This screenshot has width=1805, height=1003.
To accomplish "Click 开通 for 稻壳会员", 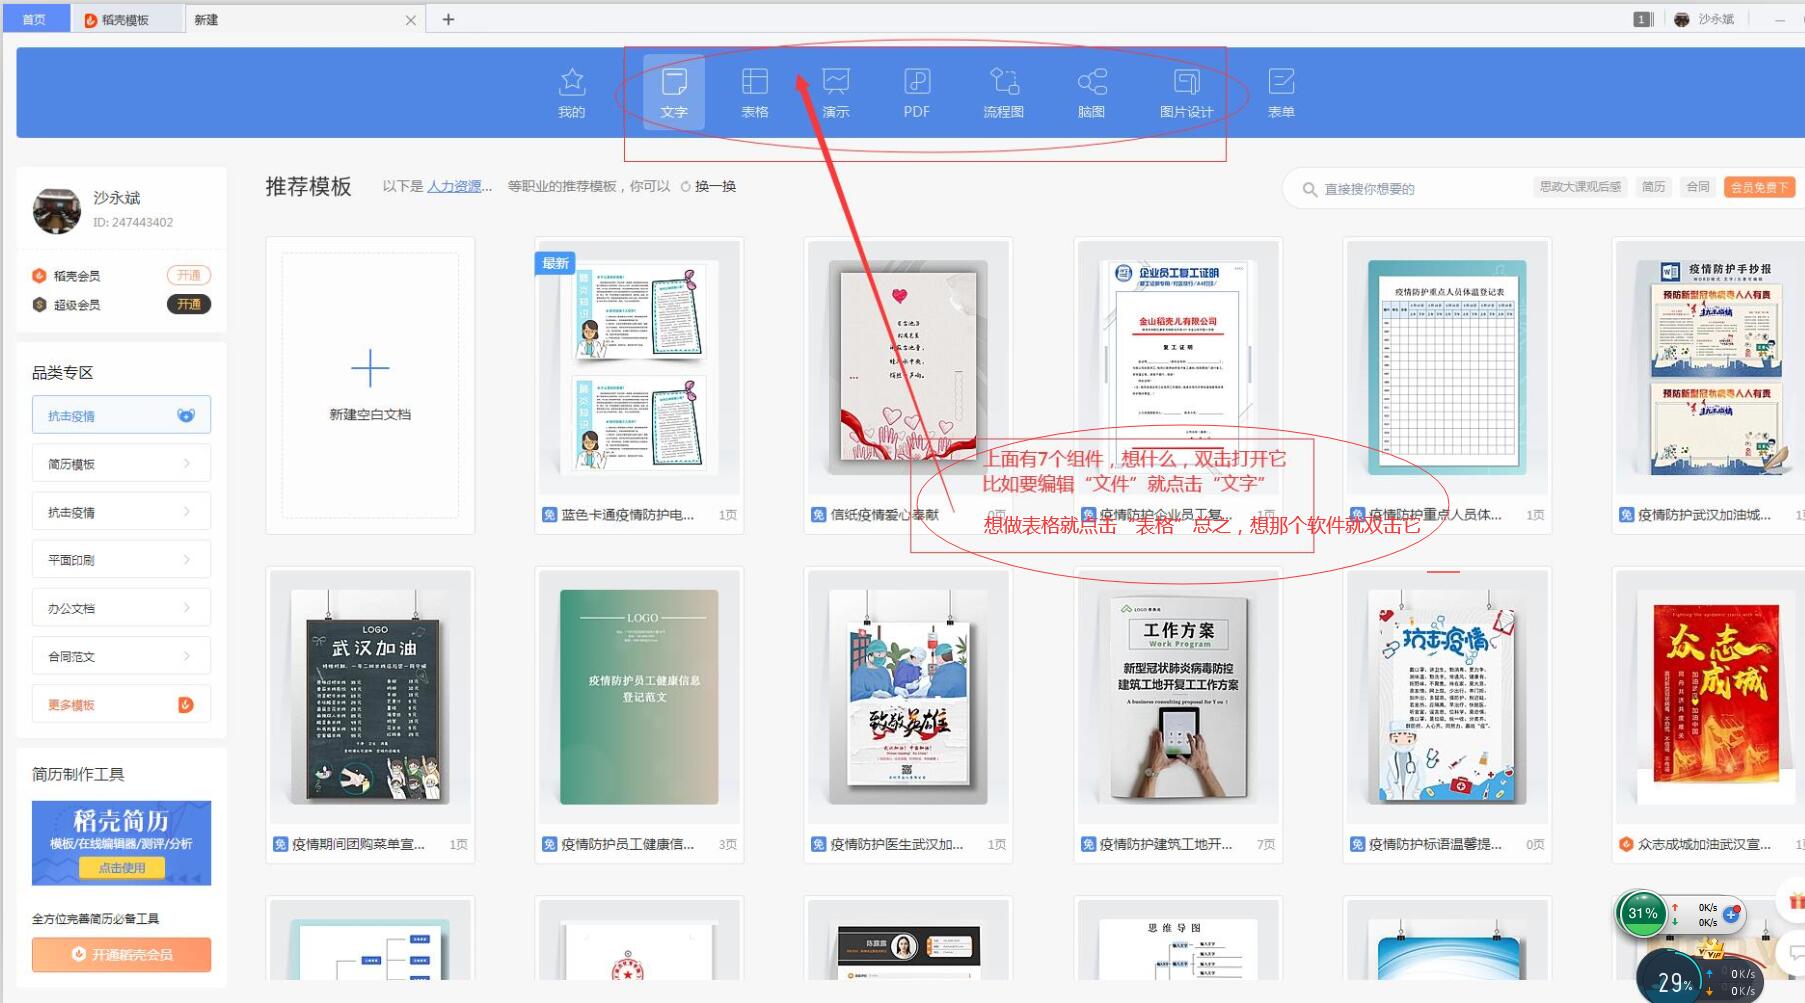I will tap(188, 275).
